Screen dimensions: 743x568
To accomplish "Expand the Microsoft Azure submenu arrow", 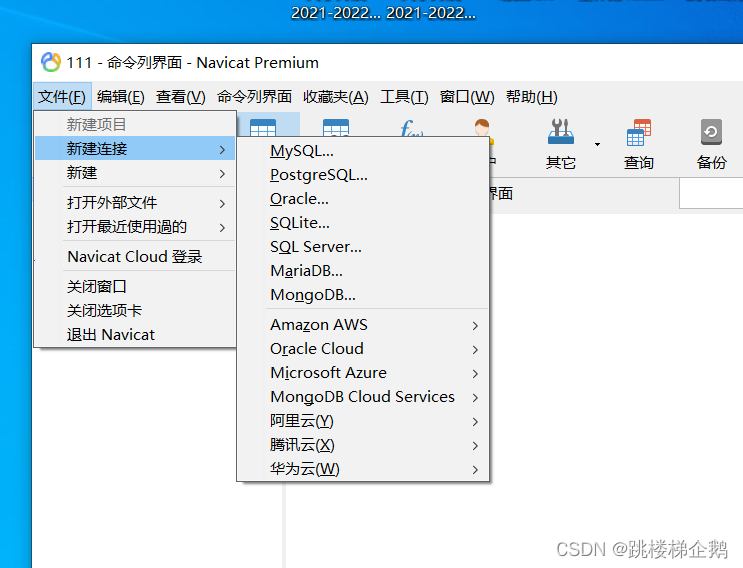I will click(x=475, y=374).
